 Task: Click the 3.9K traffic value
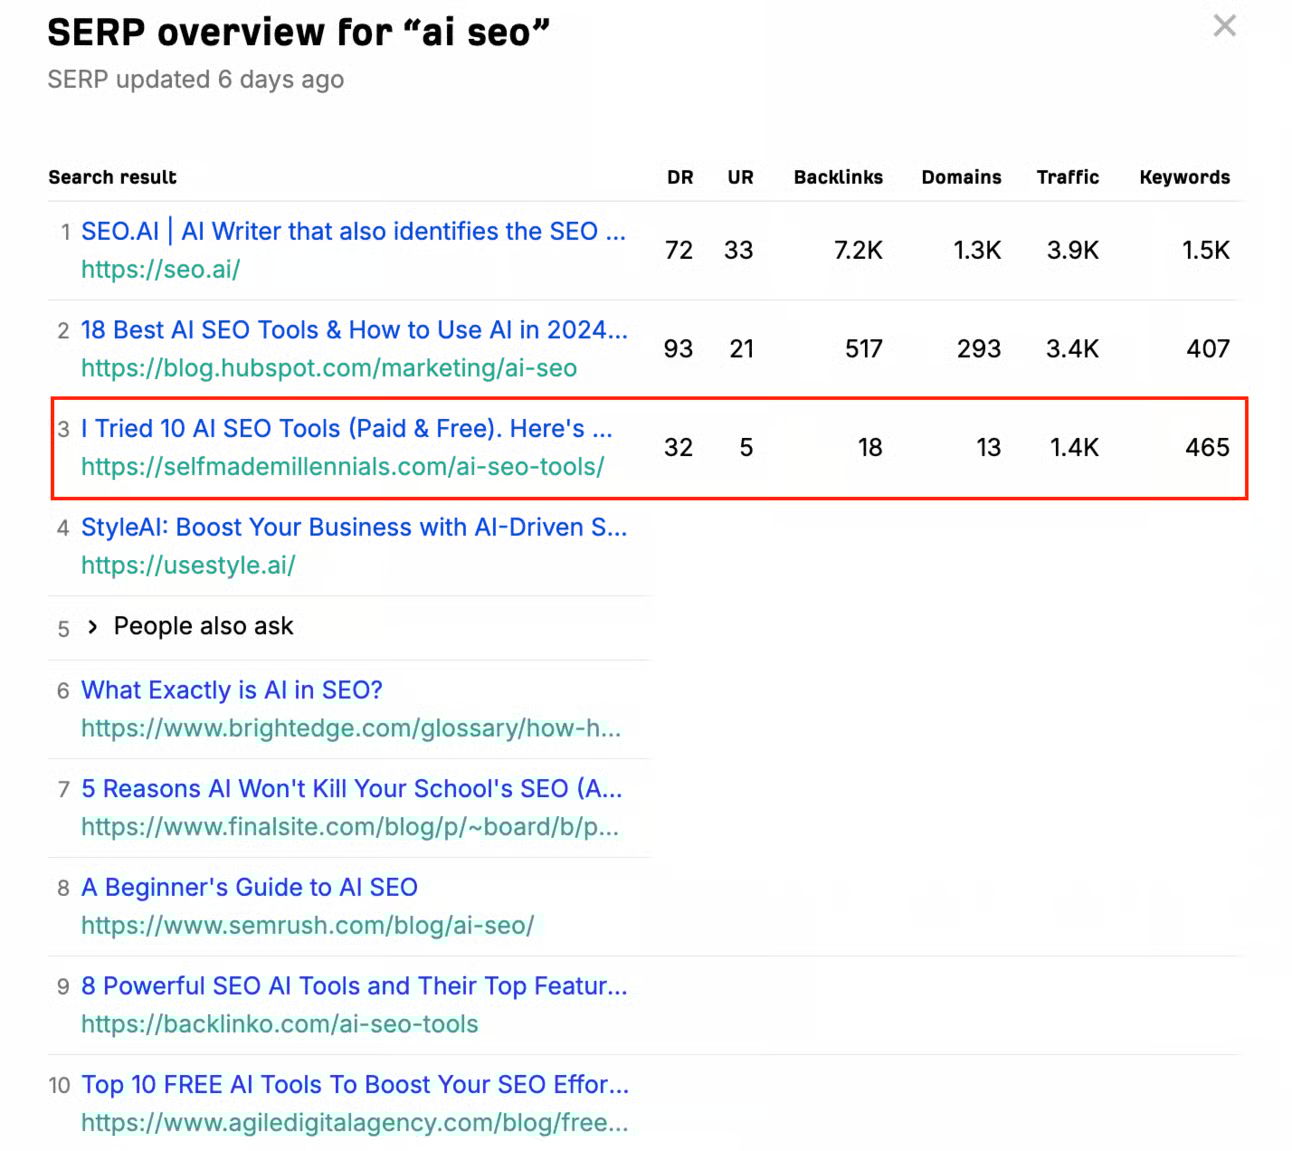tap(1073, 250)
